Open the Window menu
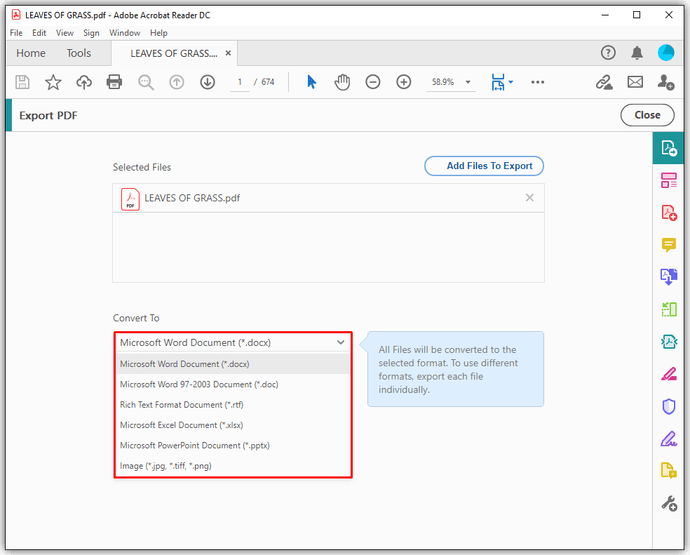 coord(125,33)
